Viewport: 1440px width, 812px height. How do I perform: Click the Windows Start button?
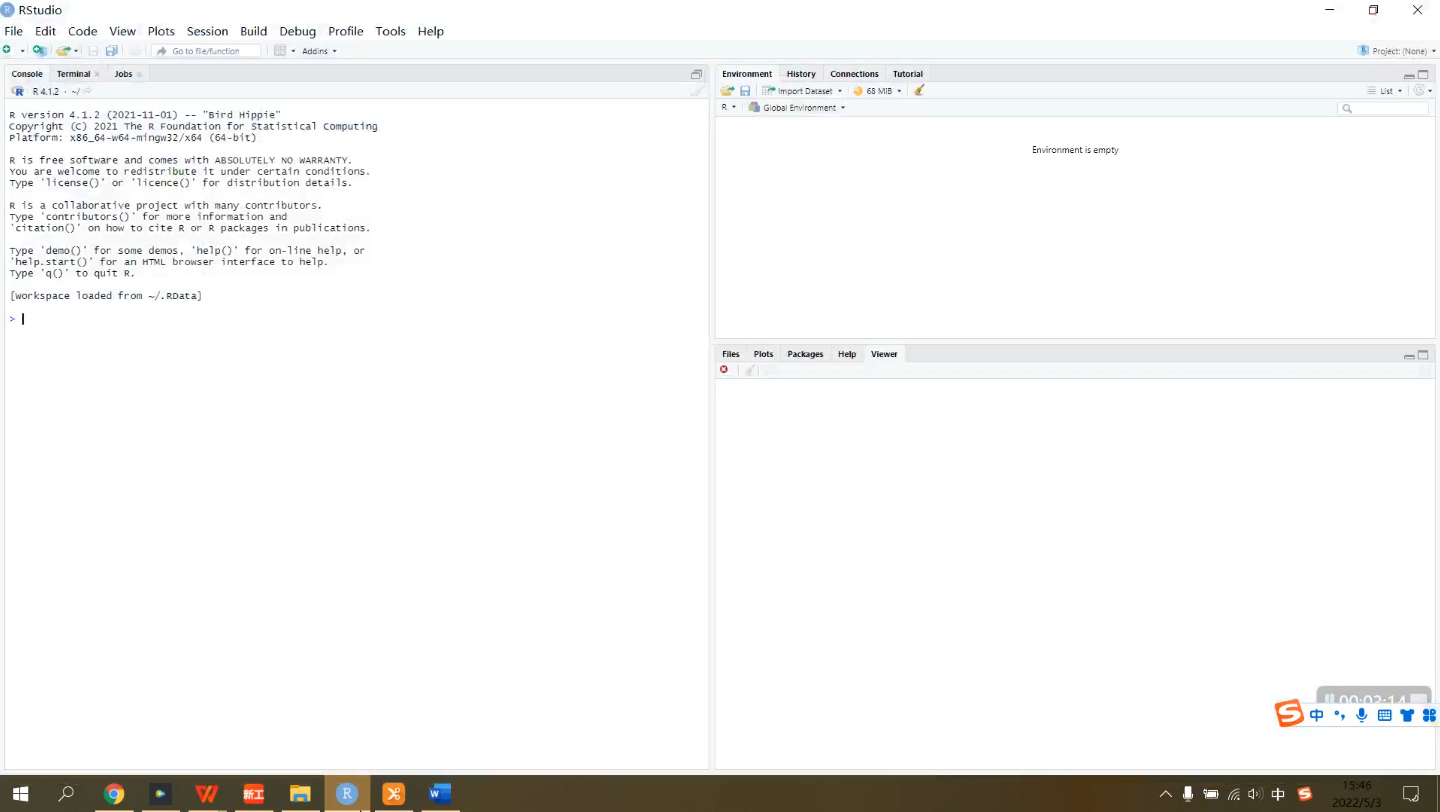(x=19, y=794)
